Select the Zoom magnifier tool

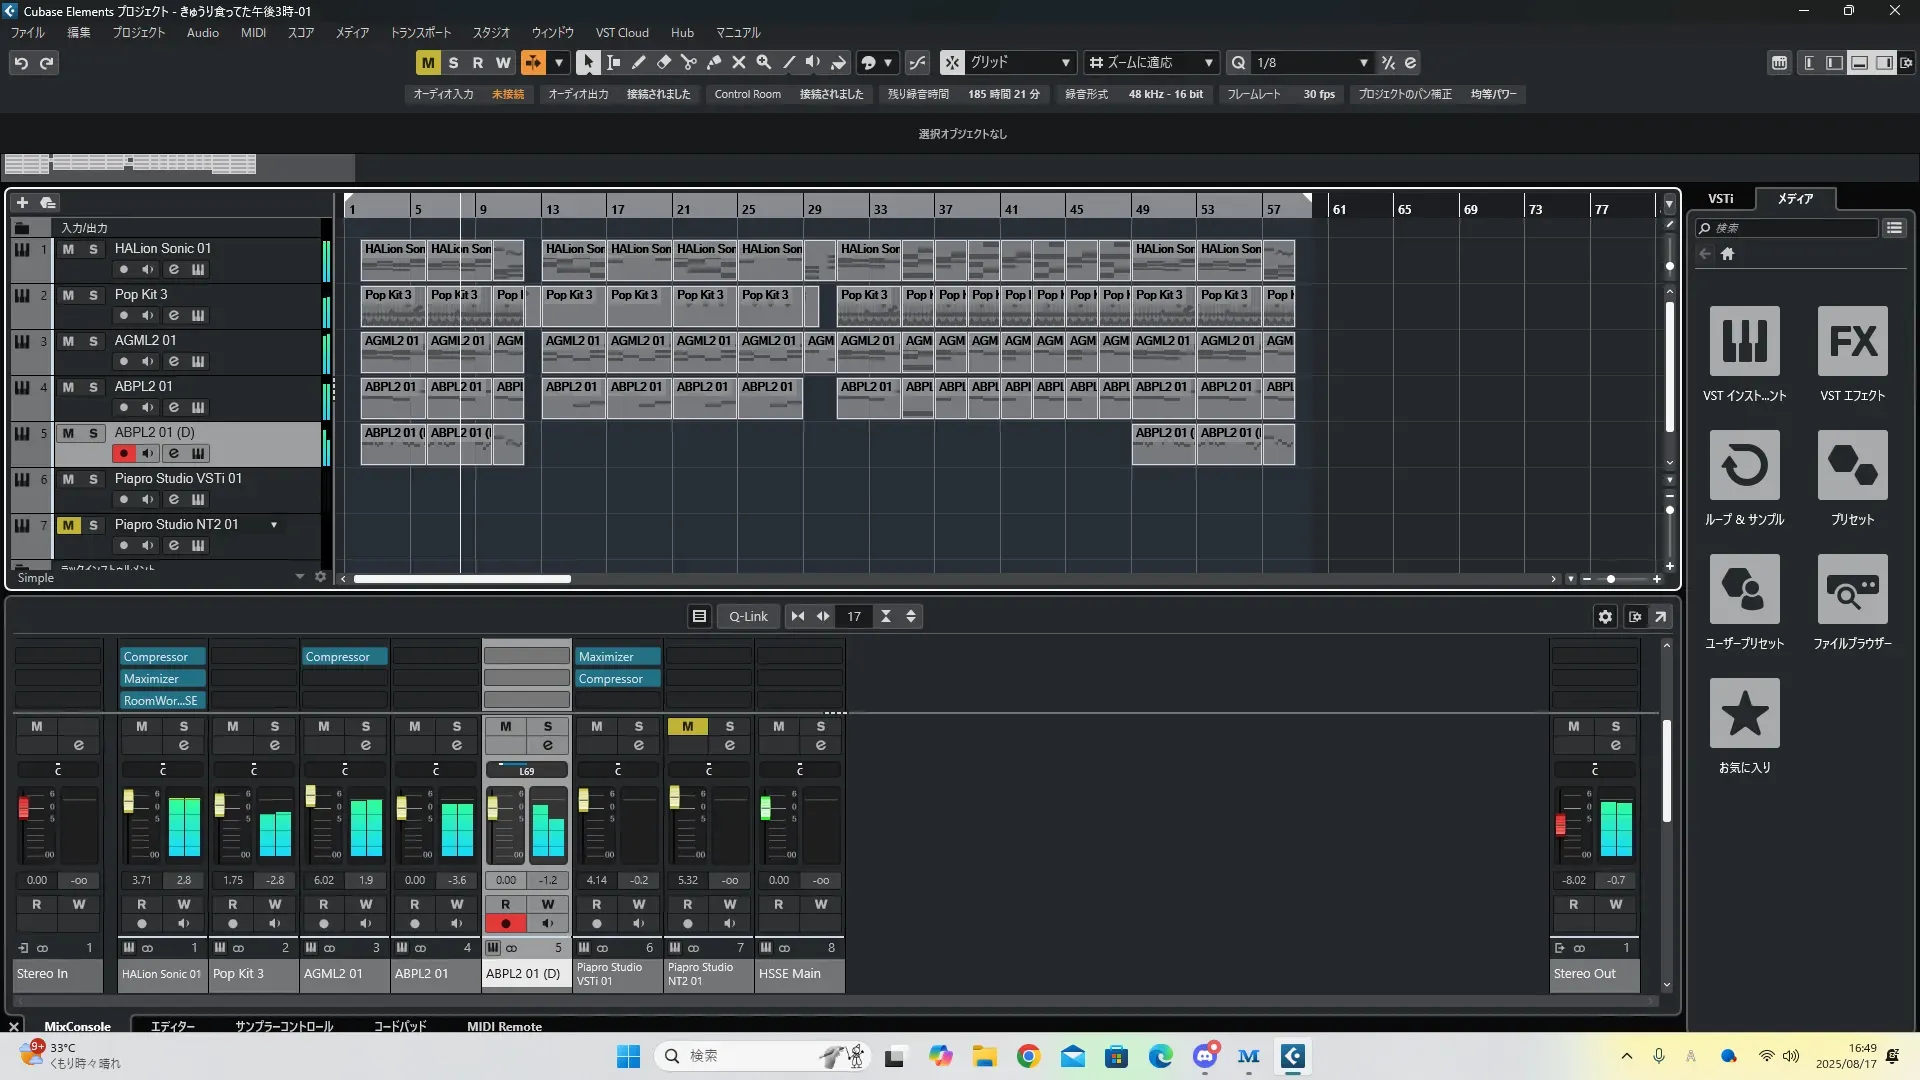click(x=763, y=62)
